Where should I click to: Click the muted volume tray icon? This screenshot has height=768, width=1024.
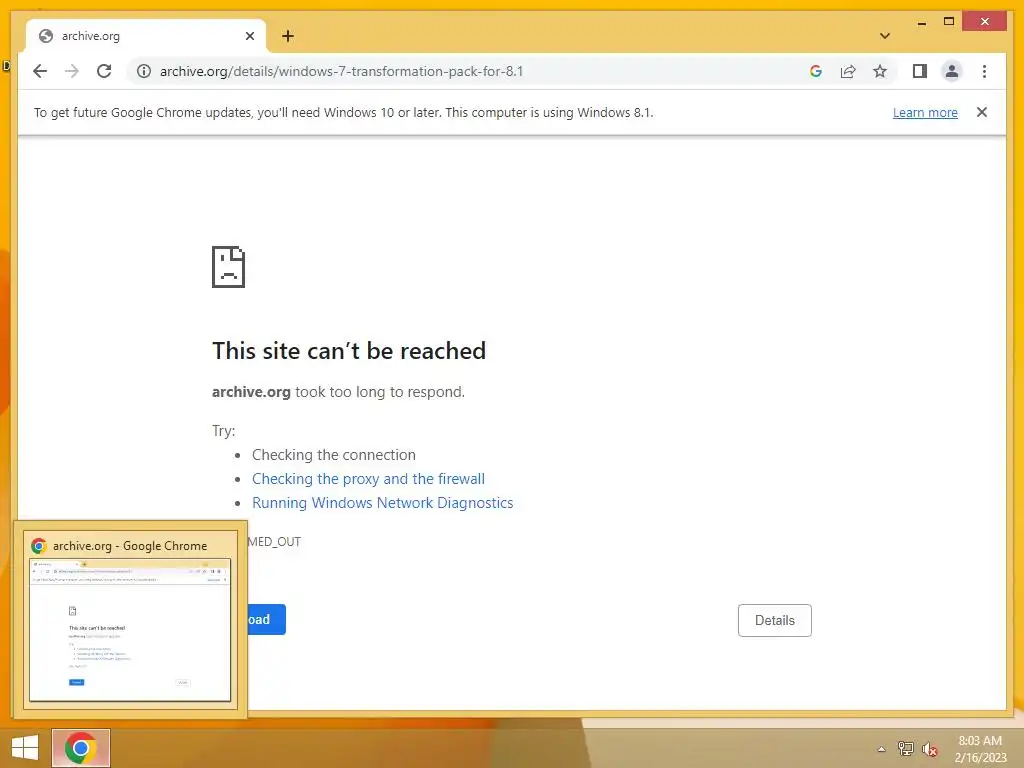point(930,749)
